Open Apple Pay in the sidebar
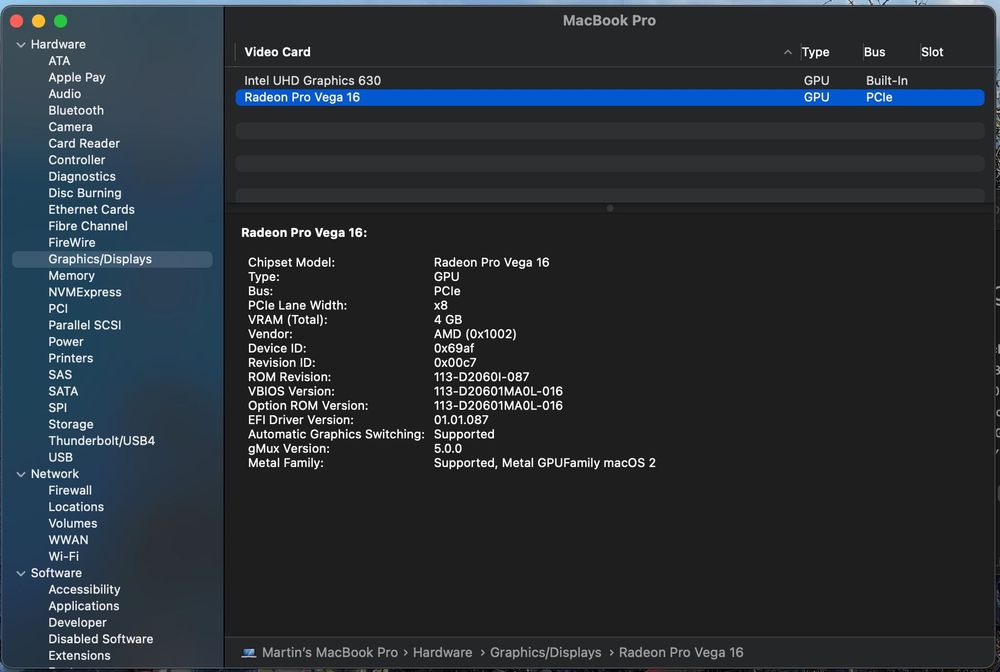The height and width of the screenshot is (672, 1000). [77, 78]
